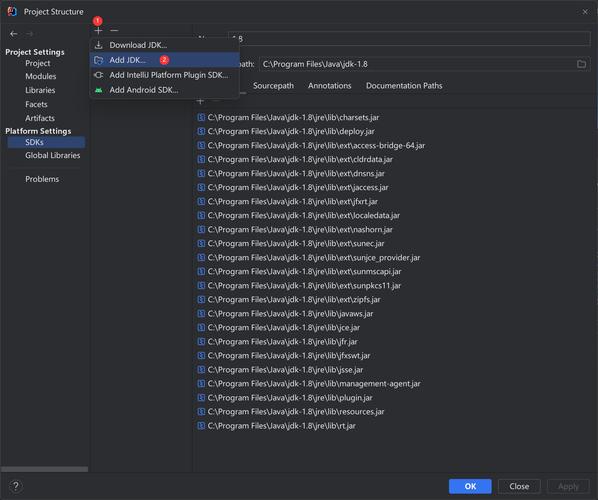This screenshot has width=598, height=500.
Task: Select the nashorn.jar entry
Action: point(294,230)
